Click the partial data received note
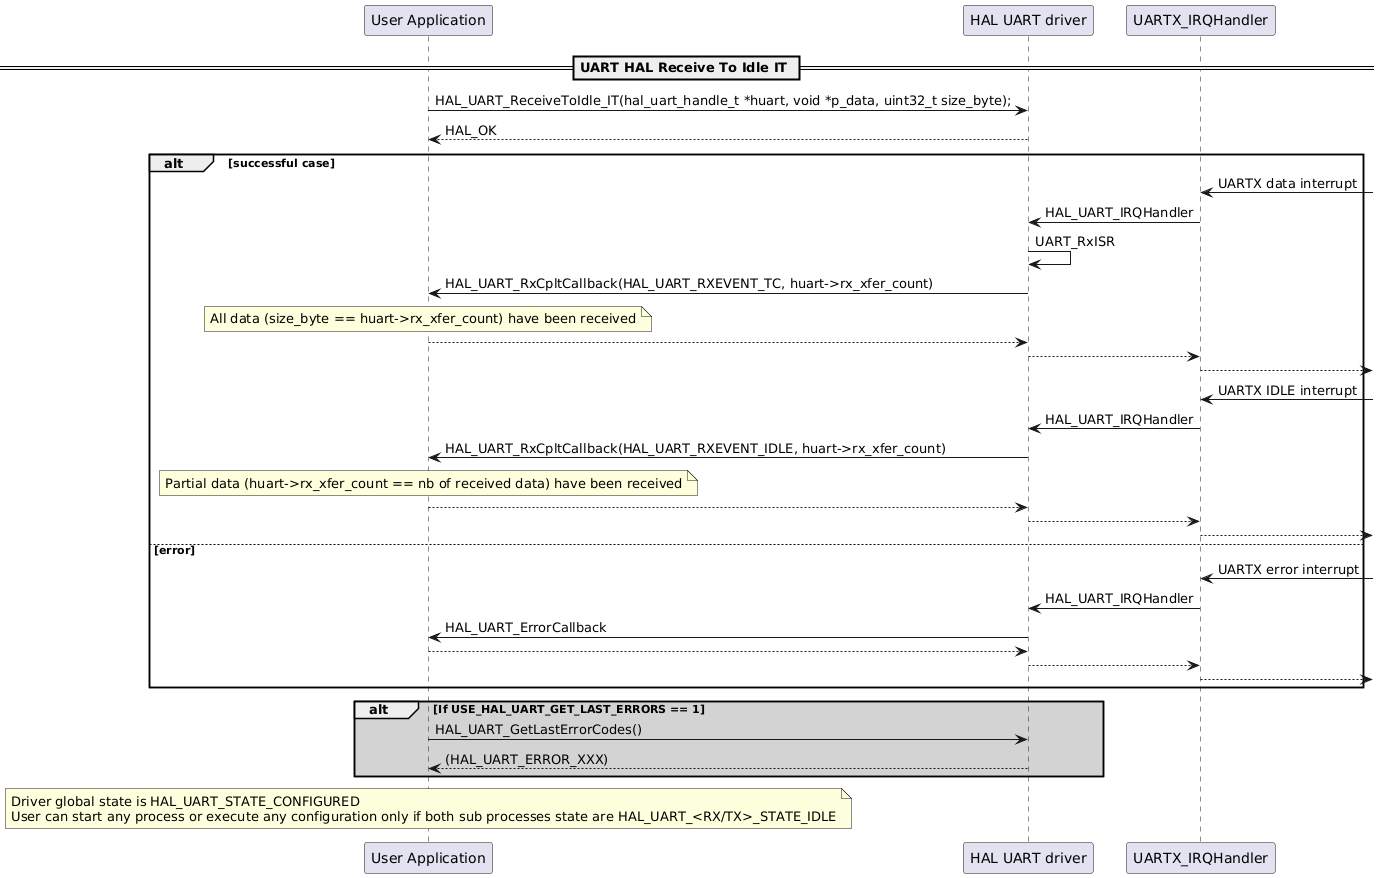Image resolution: width=1379 pixels, height=878 pixels. (x=428, y=483)
